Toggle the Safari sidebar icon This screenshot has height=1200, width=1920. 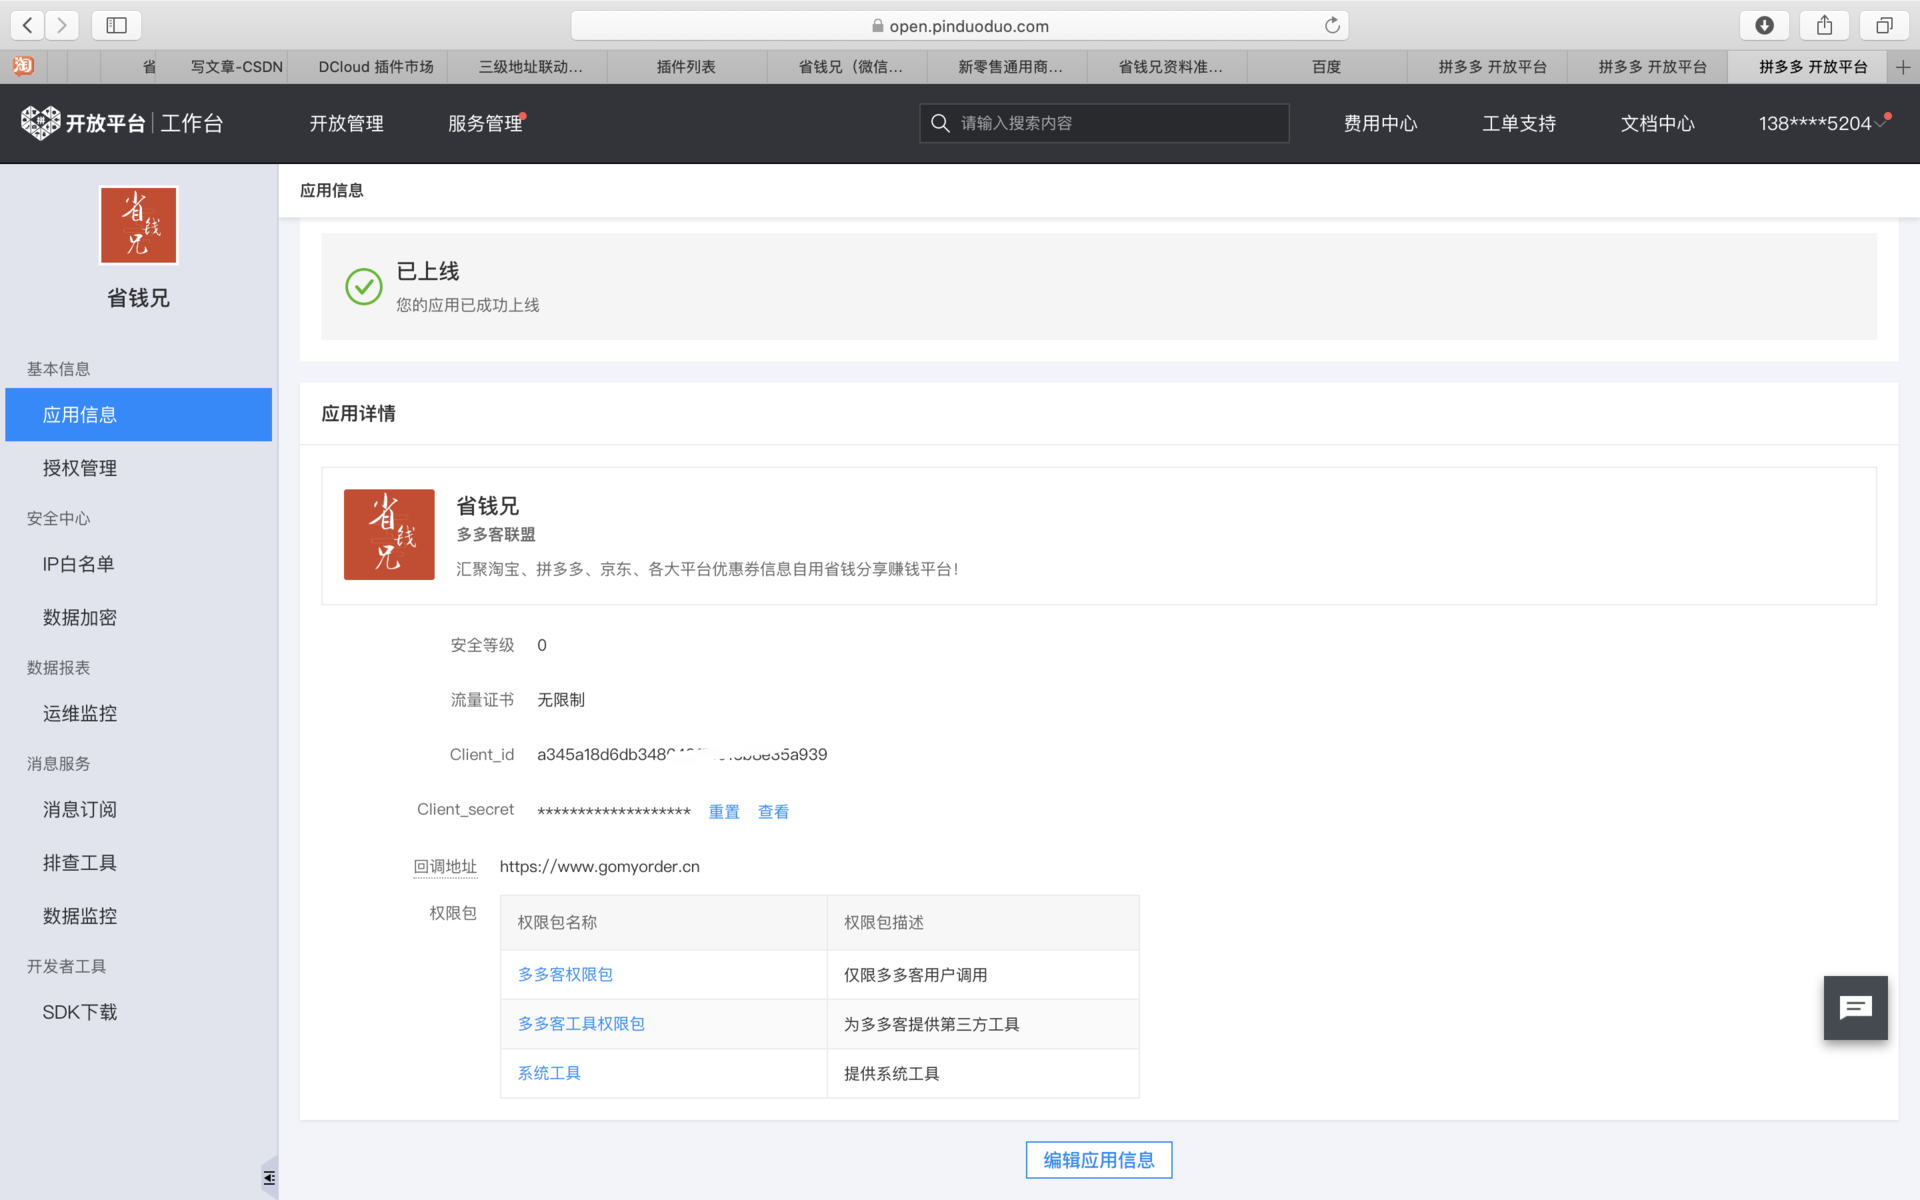point(116,25)
